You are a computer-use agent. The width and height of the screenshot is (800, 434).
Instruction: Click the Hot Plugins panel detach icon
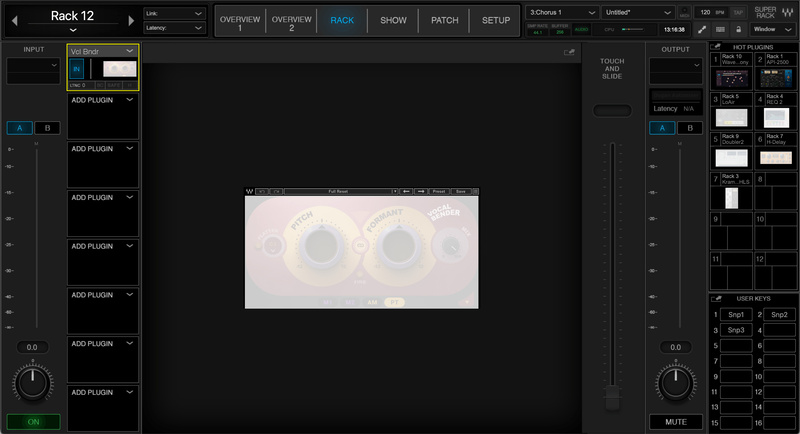[716, 47]
